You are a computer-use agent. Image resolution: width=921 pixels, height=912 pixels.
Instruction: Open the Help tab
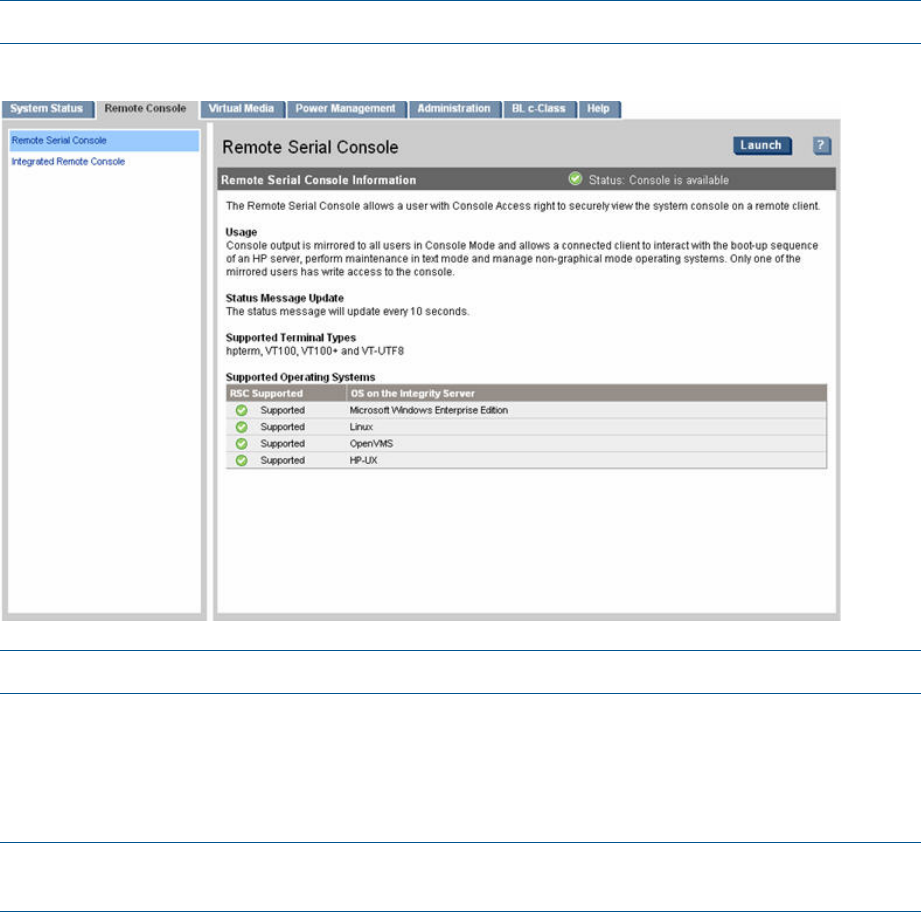point(600,108)
